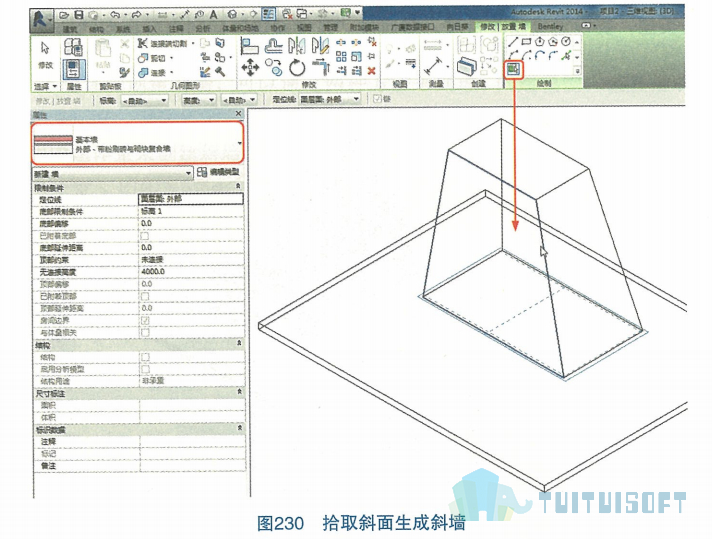
Task: Switch to the 插入 ribbon tab
Action: pos(149,28)
